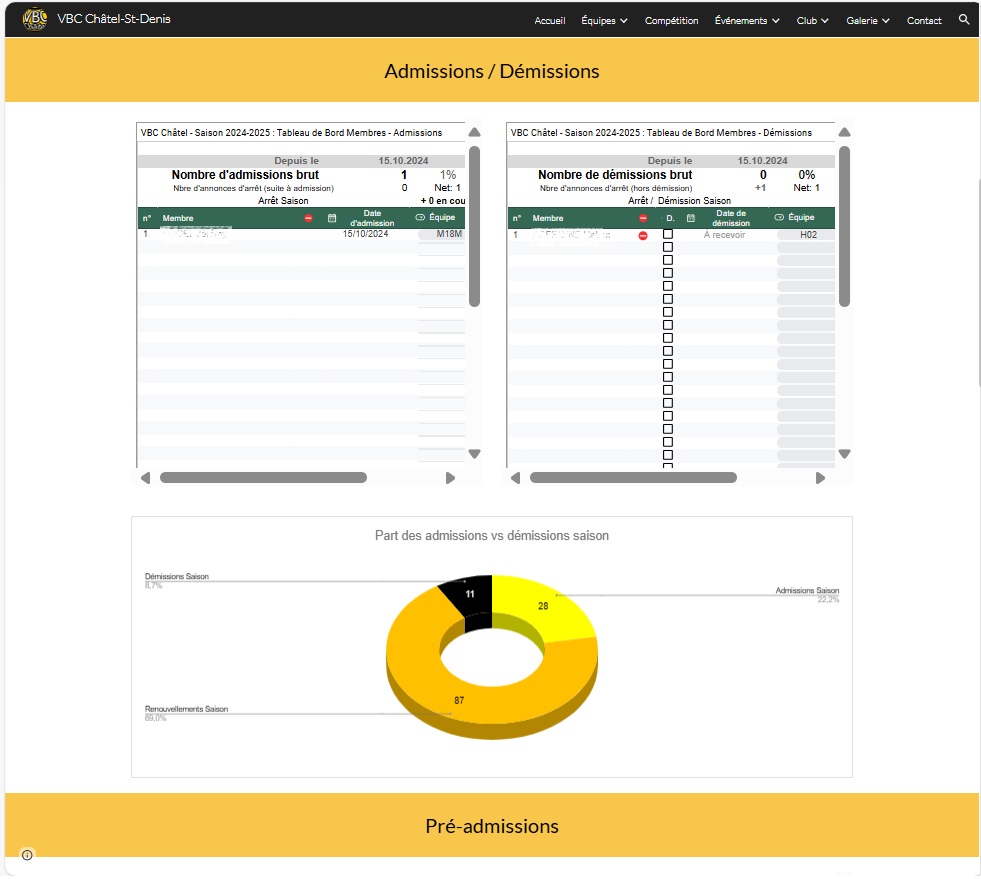Tick the second row démission checkbox
Image resolution: width=981 pixels, height=879 pixels.
(668, 247)
